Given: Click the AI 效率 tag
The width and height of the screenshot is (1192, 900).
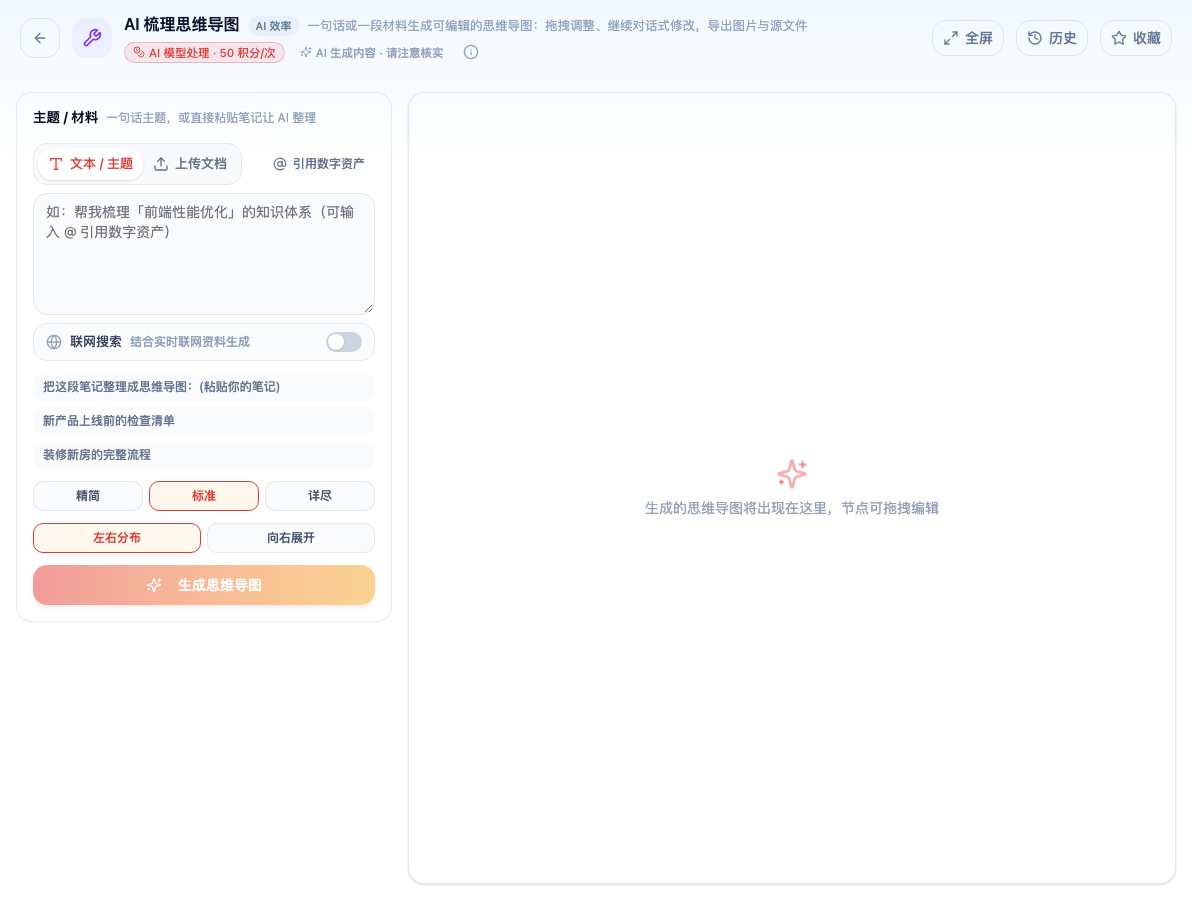Looking at the screenshot, I should point(274,26).
